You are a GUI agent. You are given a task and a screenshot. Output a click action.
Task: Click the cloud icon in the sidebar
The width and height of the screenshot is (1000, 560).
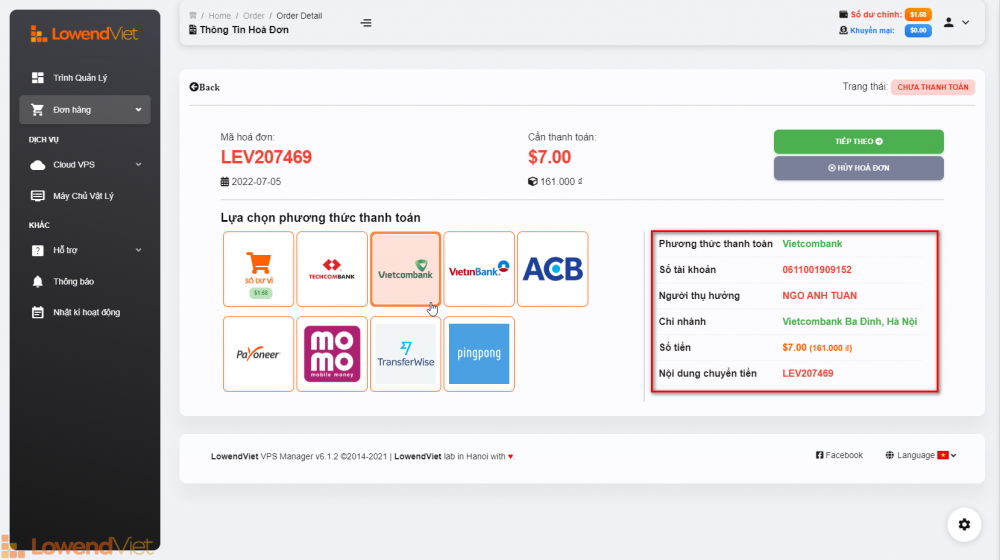click(x=38, y=165)
